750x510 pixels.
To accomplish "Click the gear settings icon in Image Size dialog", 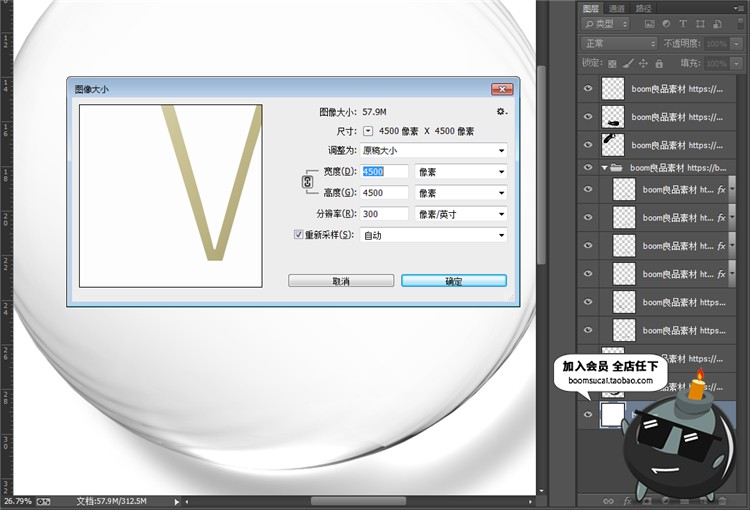I will (x=501, y=112).
